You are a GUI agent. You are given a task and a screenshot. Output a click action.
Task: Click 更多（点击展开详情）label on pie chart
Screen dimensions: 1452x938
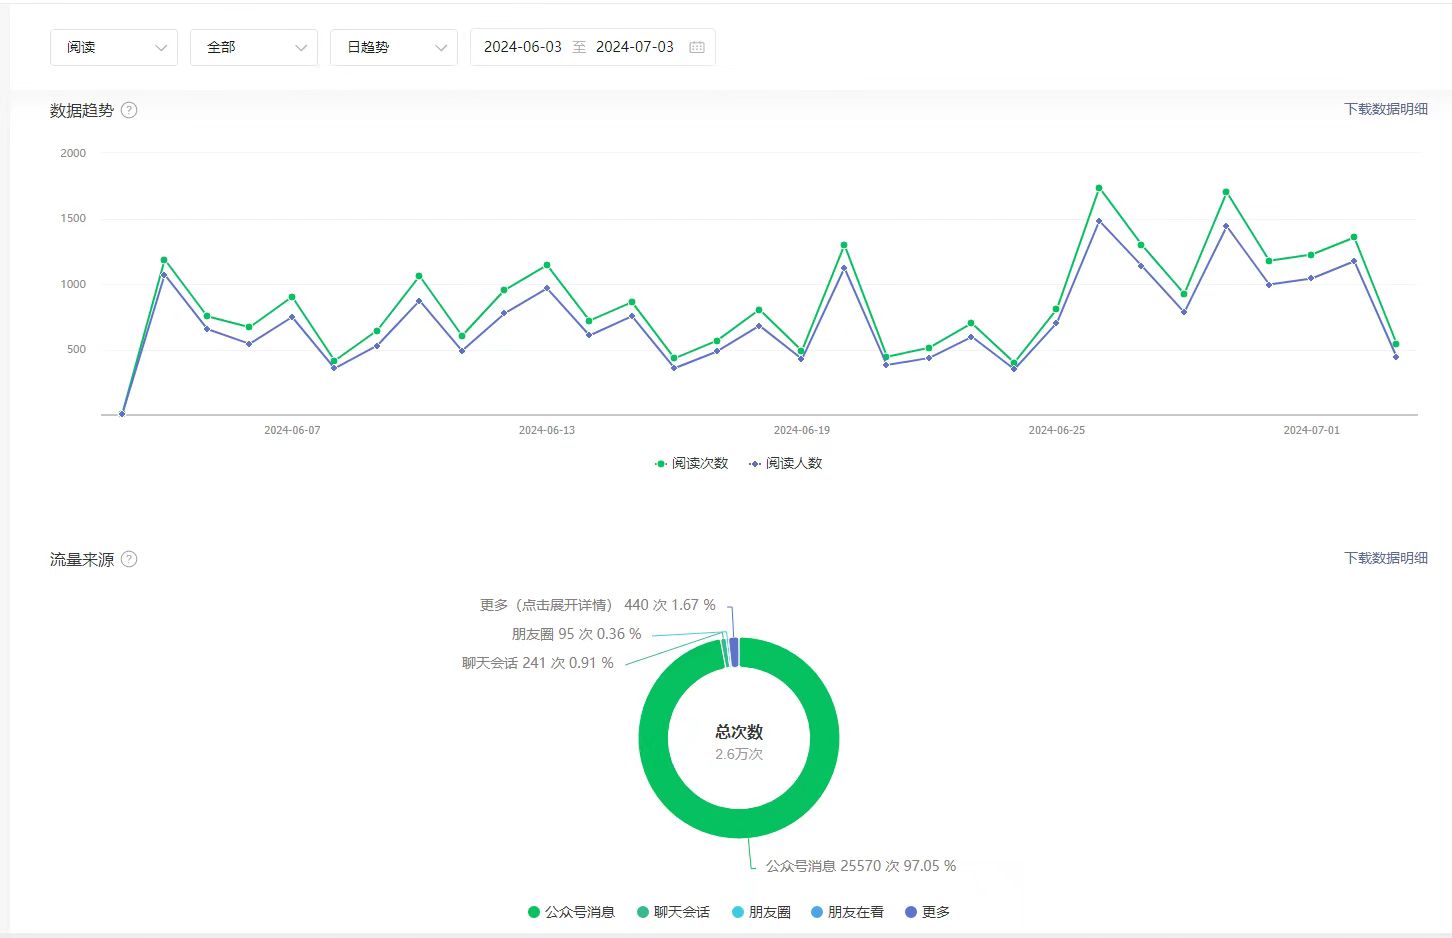[545, 605]
